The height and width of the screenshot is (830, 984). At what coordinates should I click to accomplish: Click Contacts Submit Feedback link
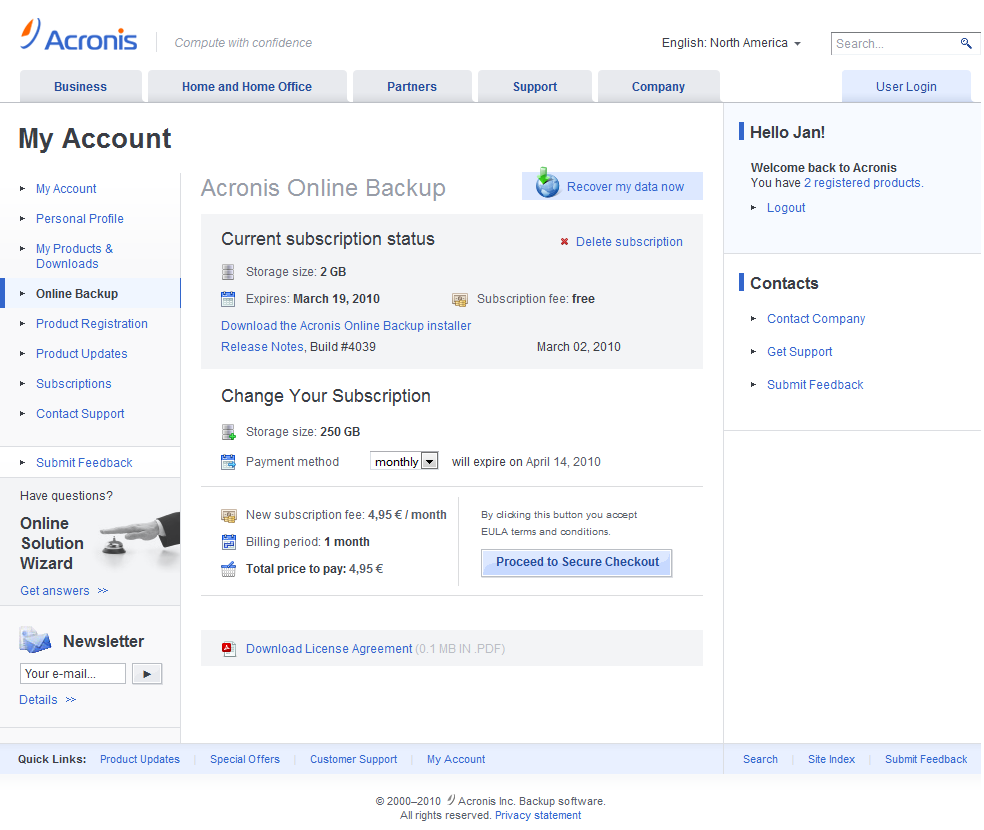(815, 385)
